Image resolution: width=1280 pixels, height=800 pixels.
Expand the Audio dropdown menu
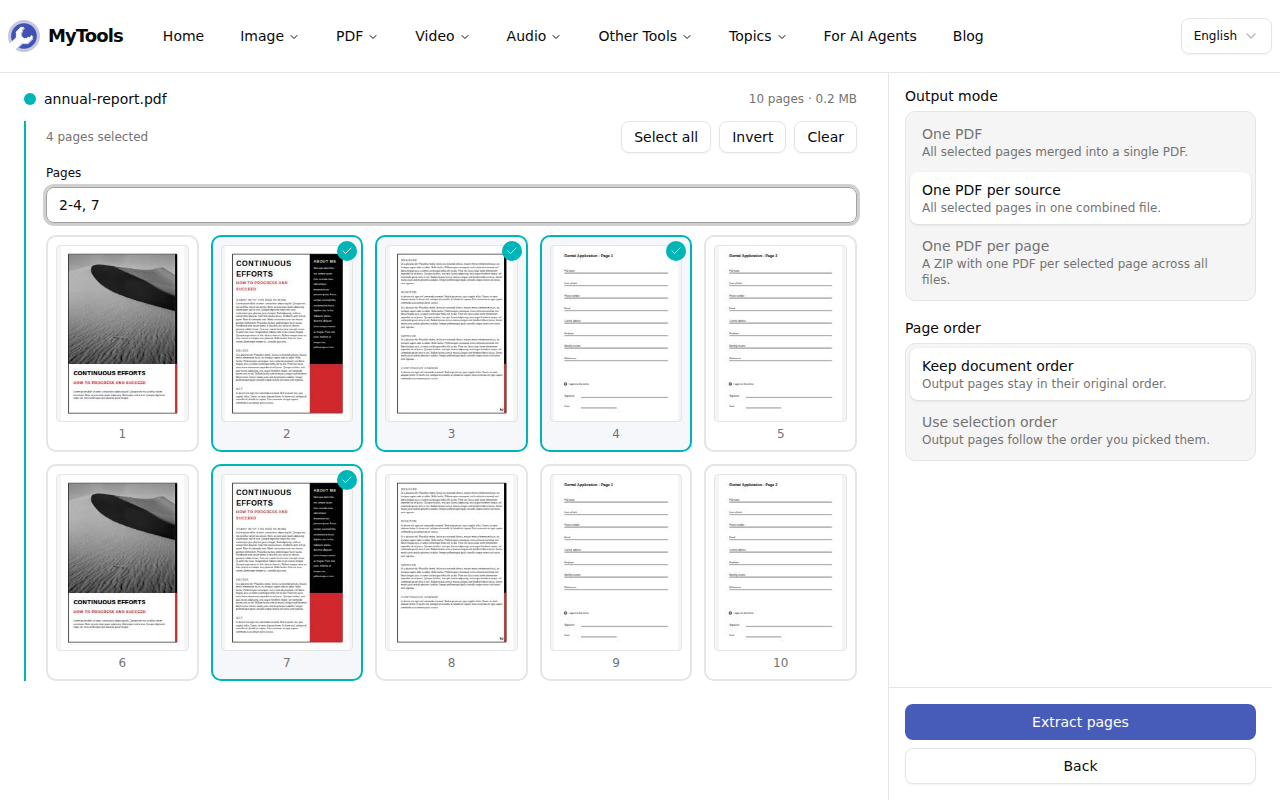[533, 36]
